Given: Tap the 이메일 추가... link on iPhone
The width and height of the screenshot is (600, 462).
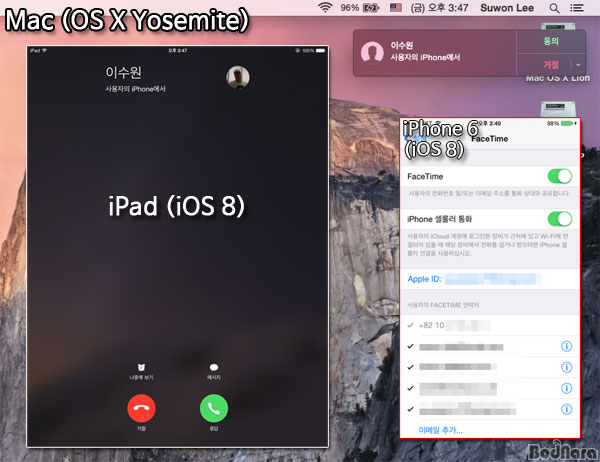Looking at the screenshot, I should point(440,430).
